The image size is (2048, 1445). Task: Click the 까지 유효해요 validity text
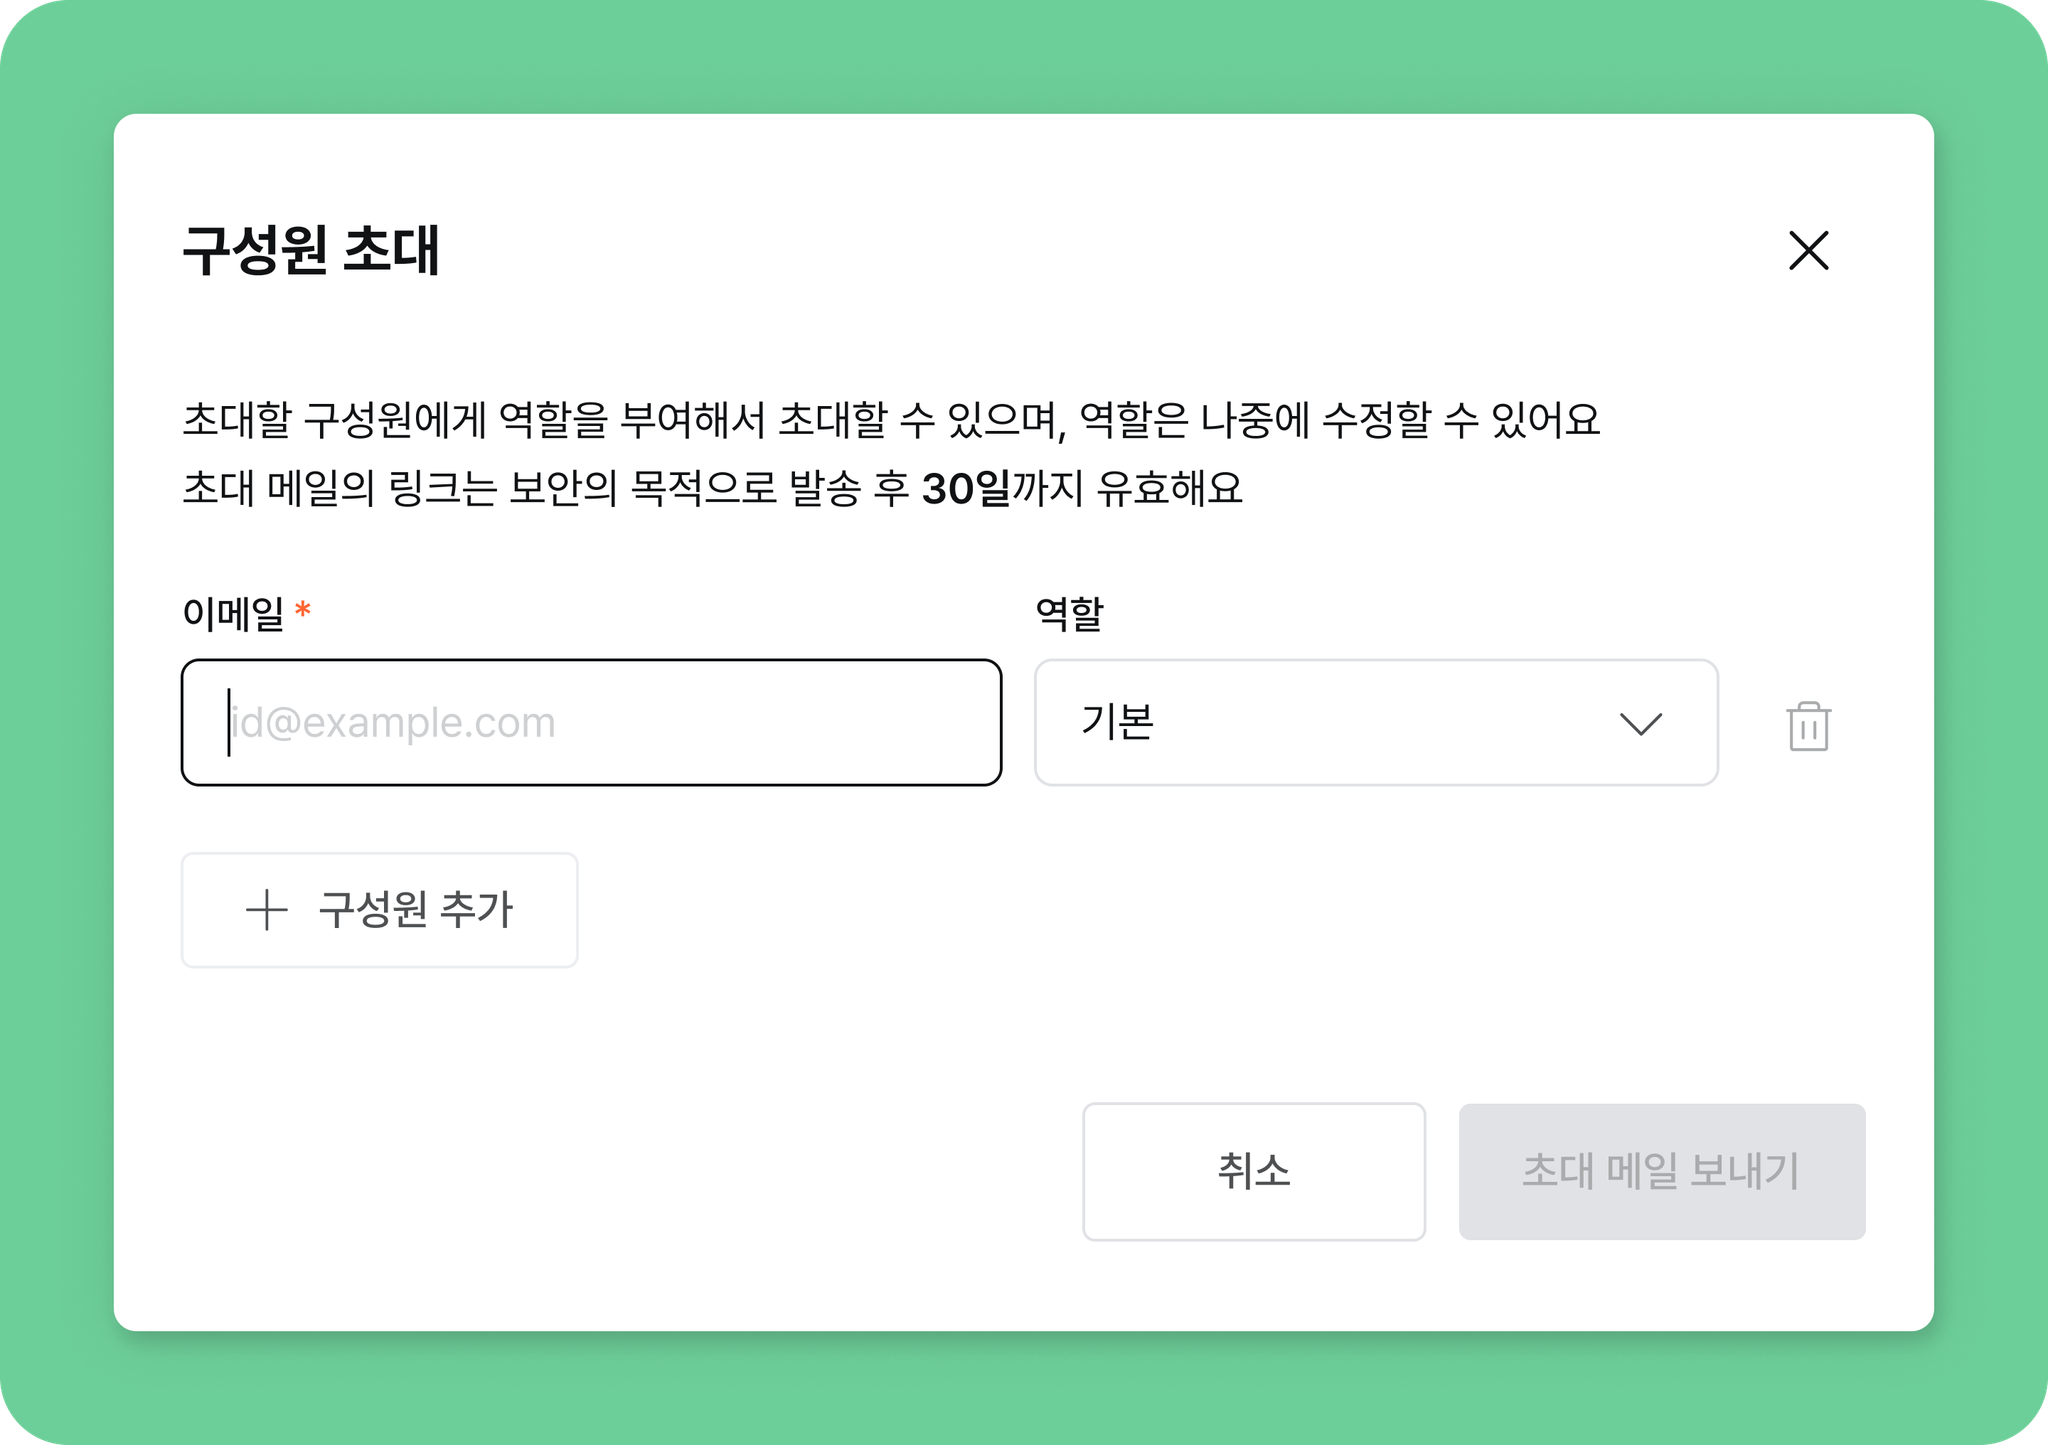(x=1127, y=489)
